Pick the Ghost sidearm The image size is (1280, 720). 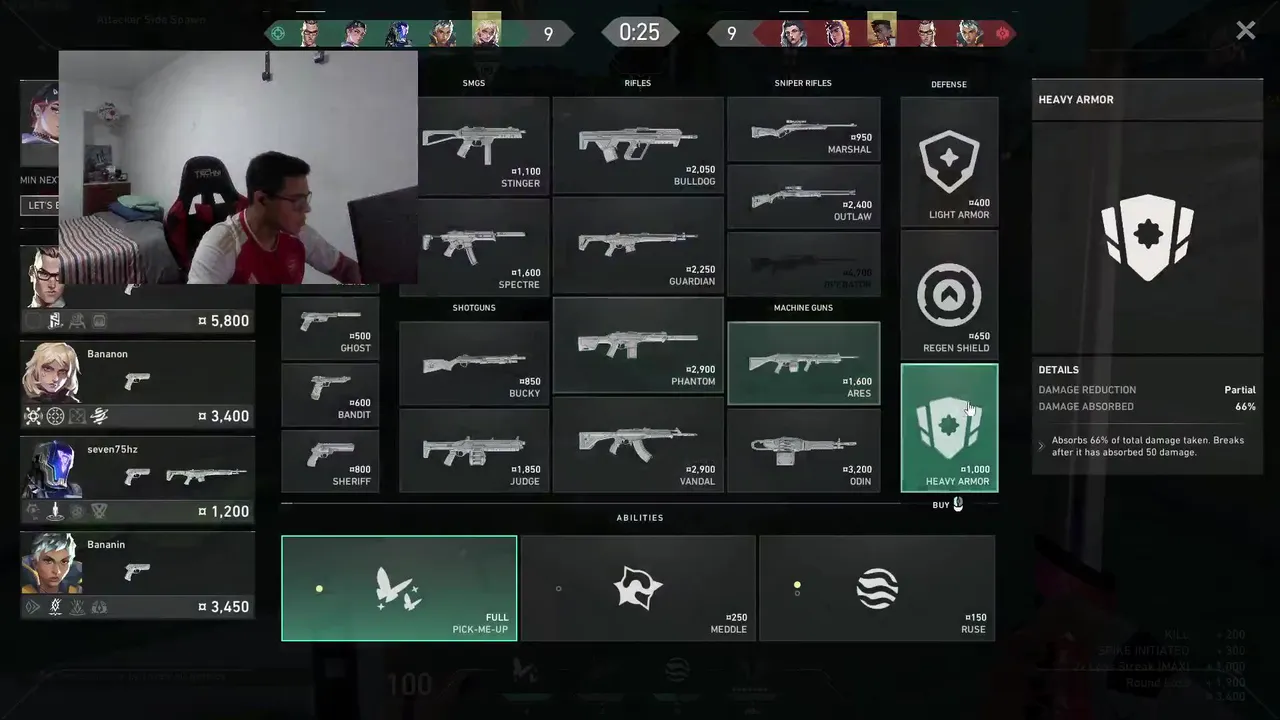tap(330, 328)
